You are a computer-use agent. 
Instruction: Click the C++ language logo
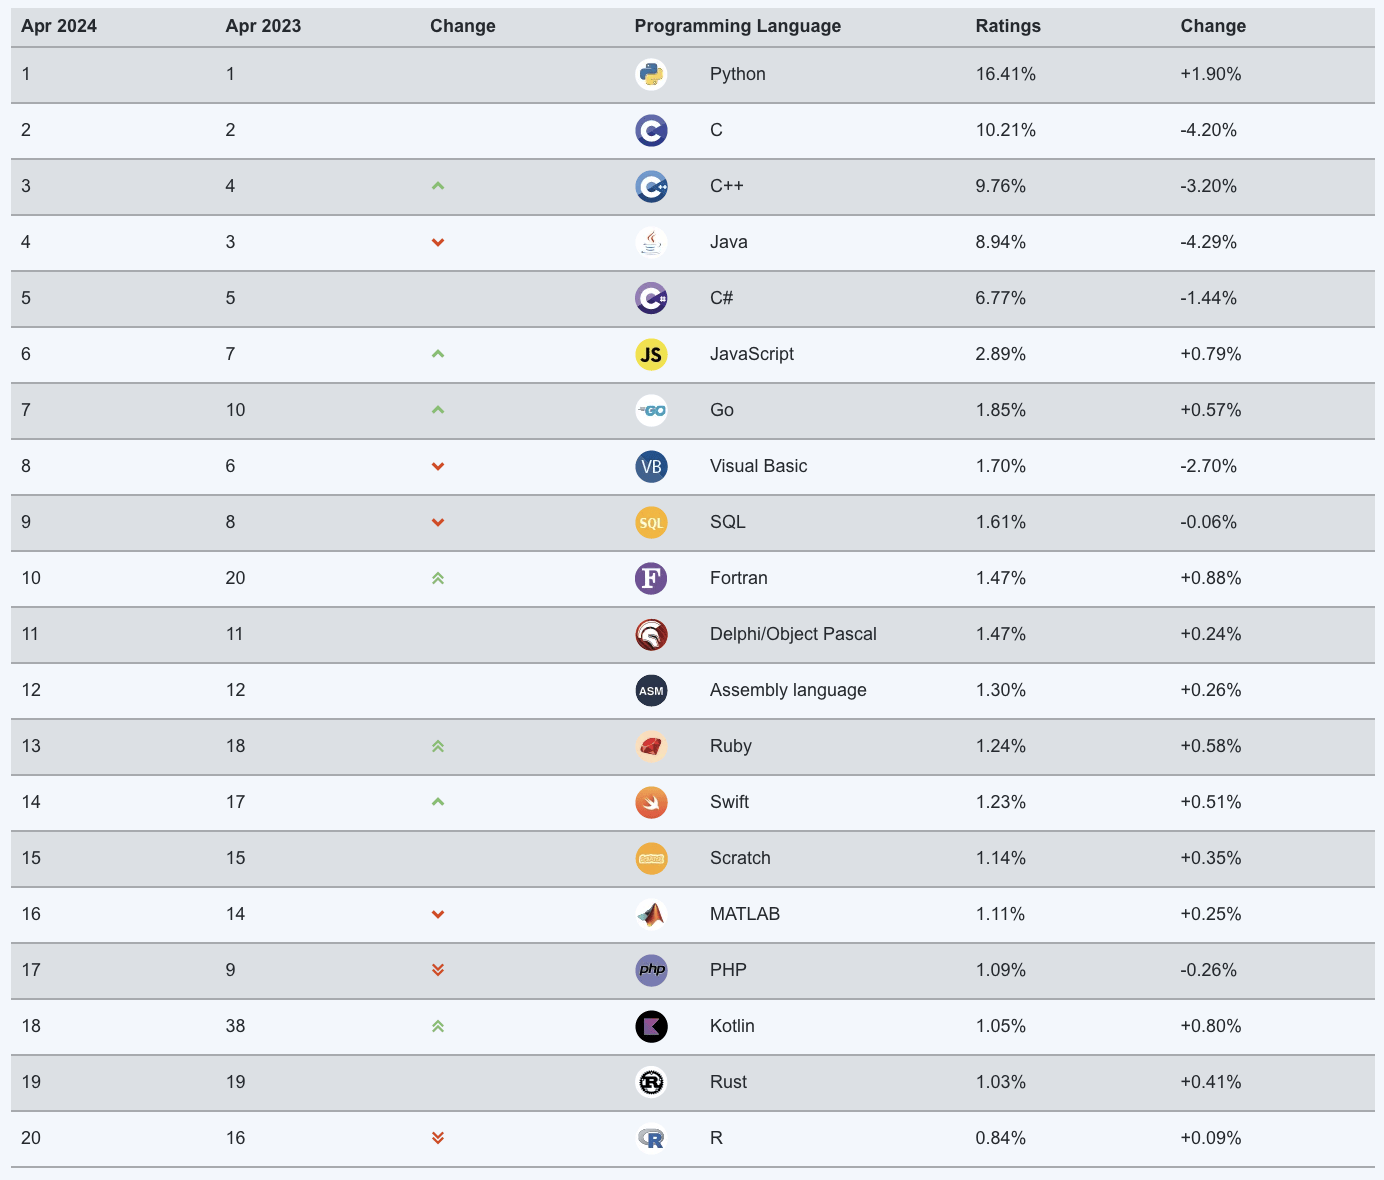point(651,186)
